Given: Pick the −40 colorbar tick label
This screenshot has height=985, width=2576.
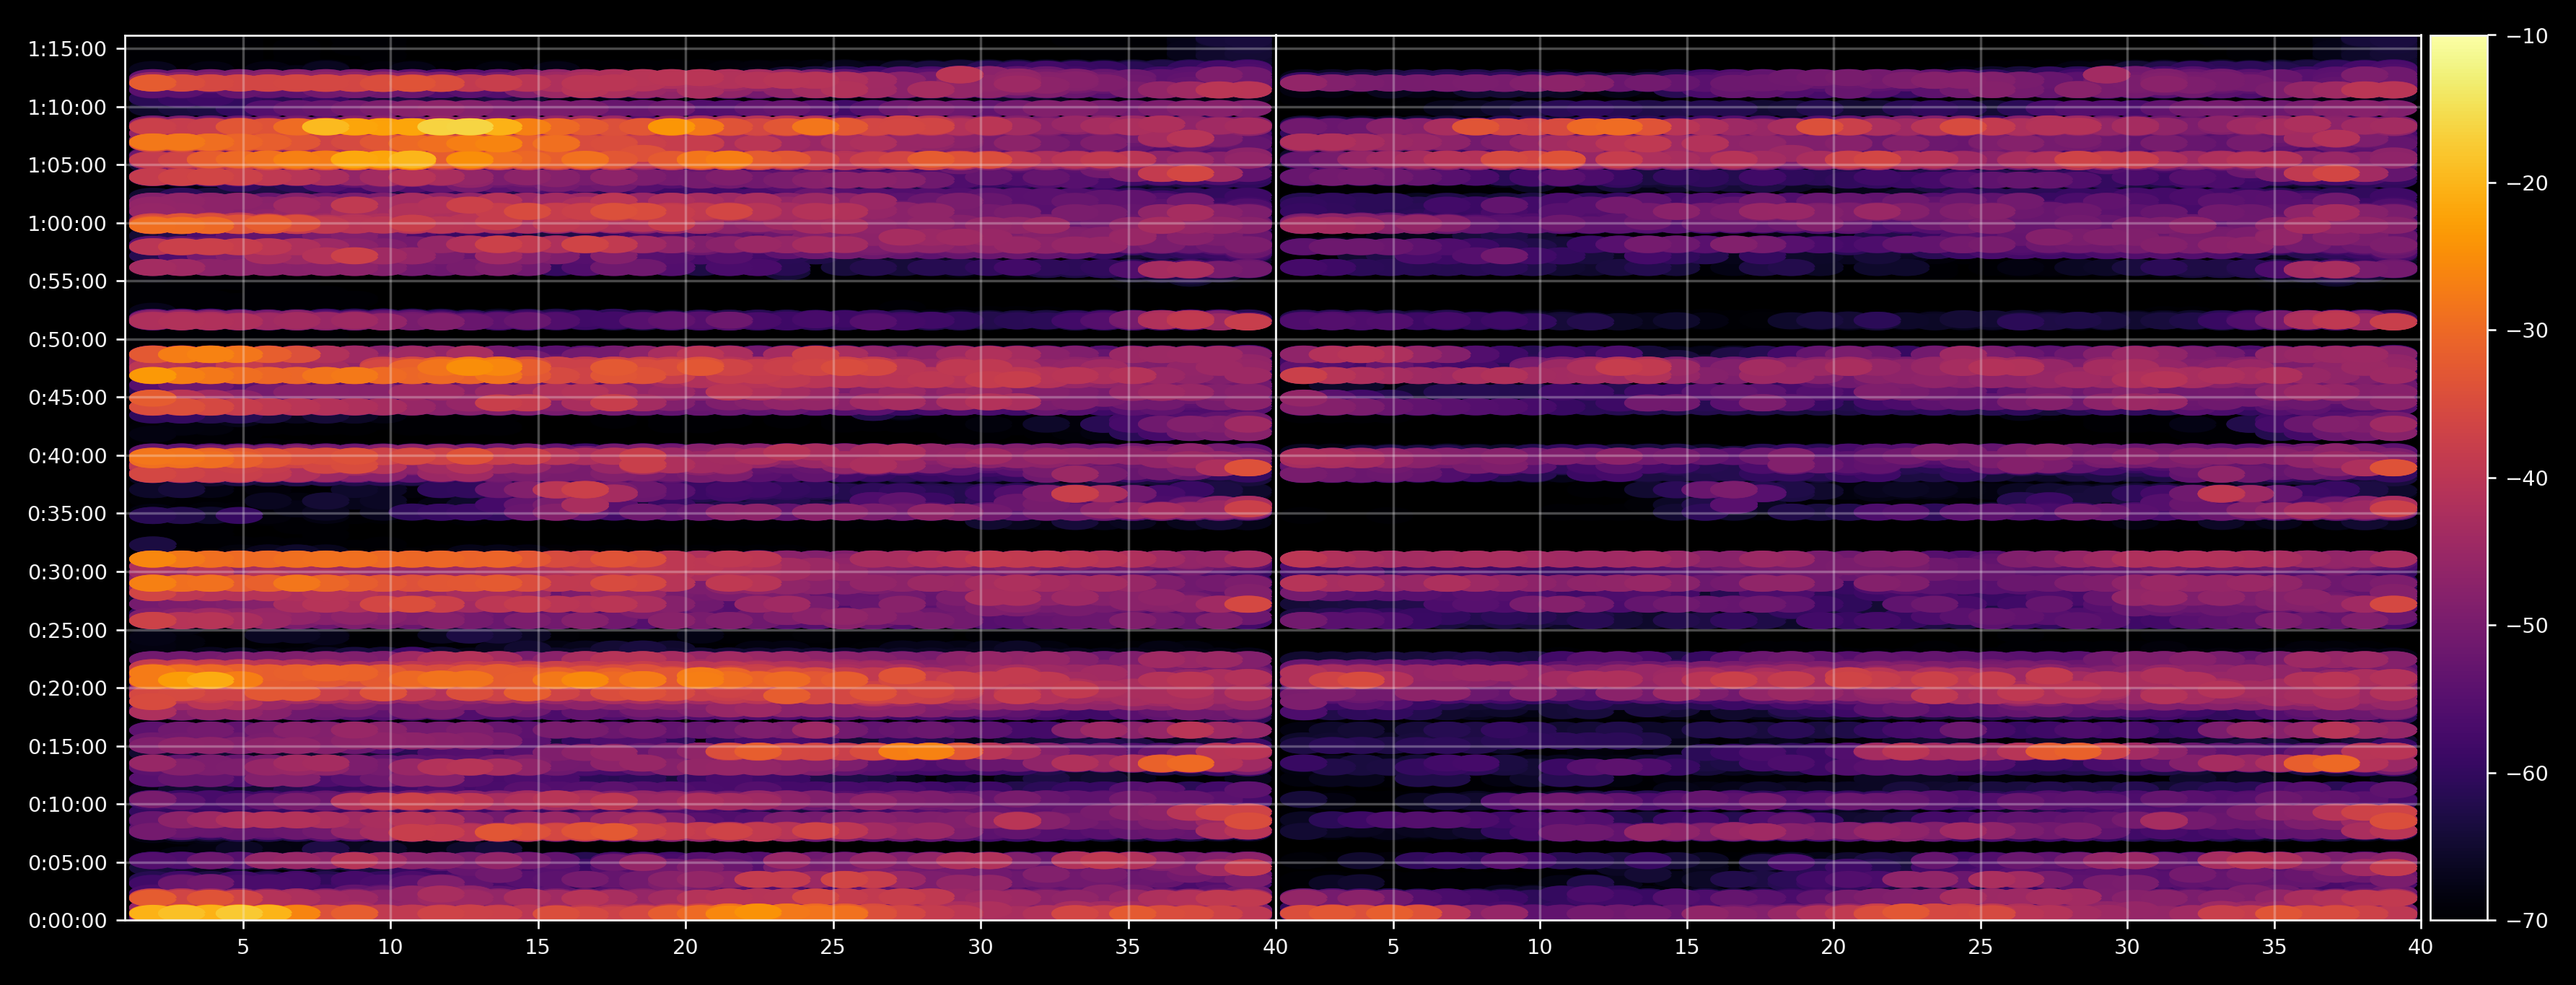Looking at the screenshot, I should tap(2528, 478).
